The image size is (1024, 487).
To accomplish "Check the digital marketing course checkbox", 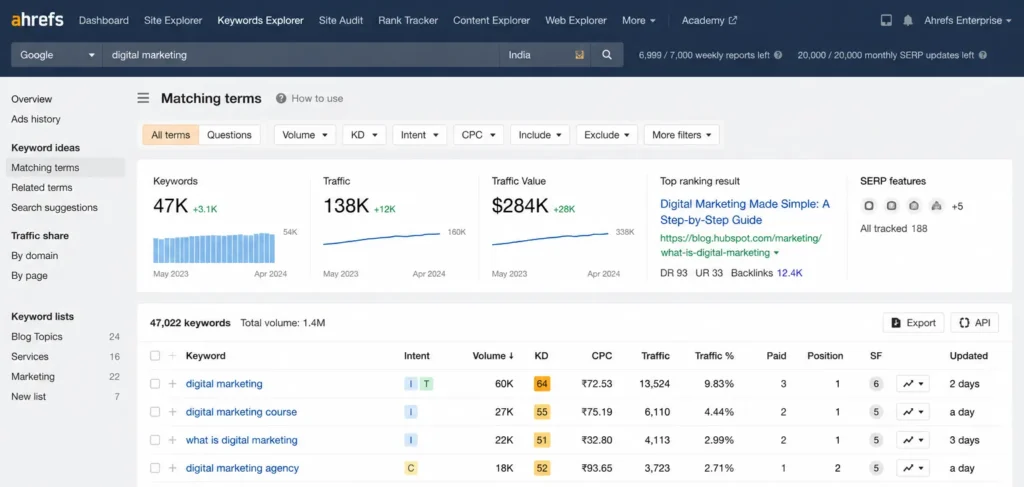I will click(155, 412).
